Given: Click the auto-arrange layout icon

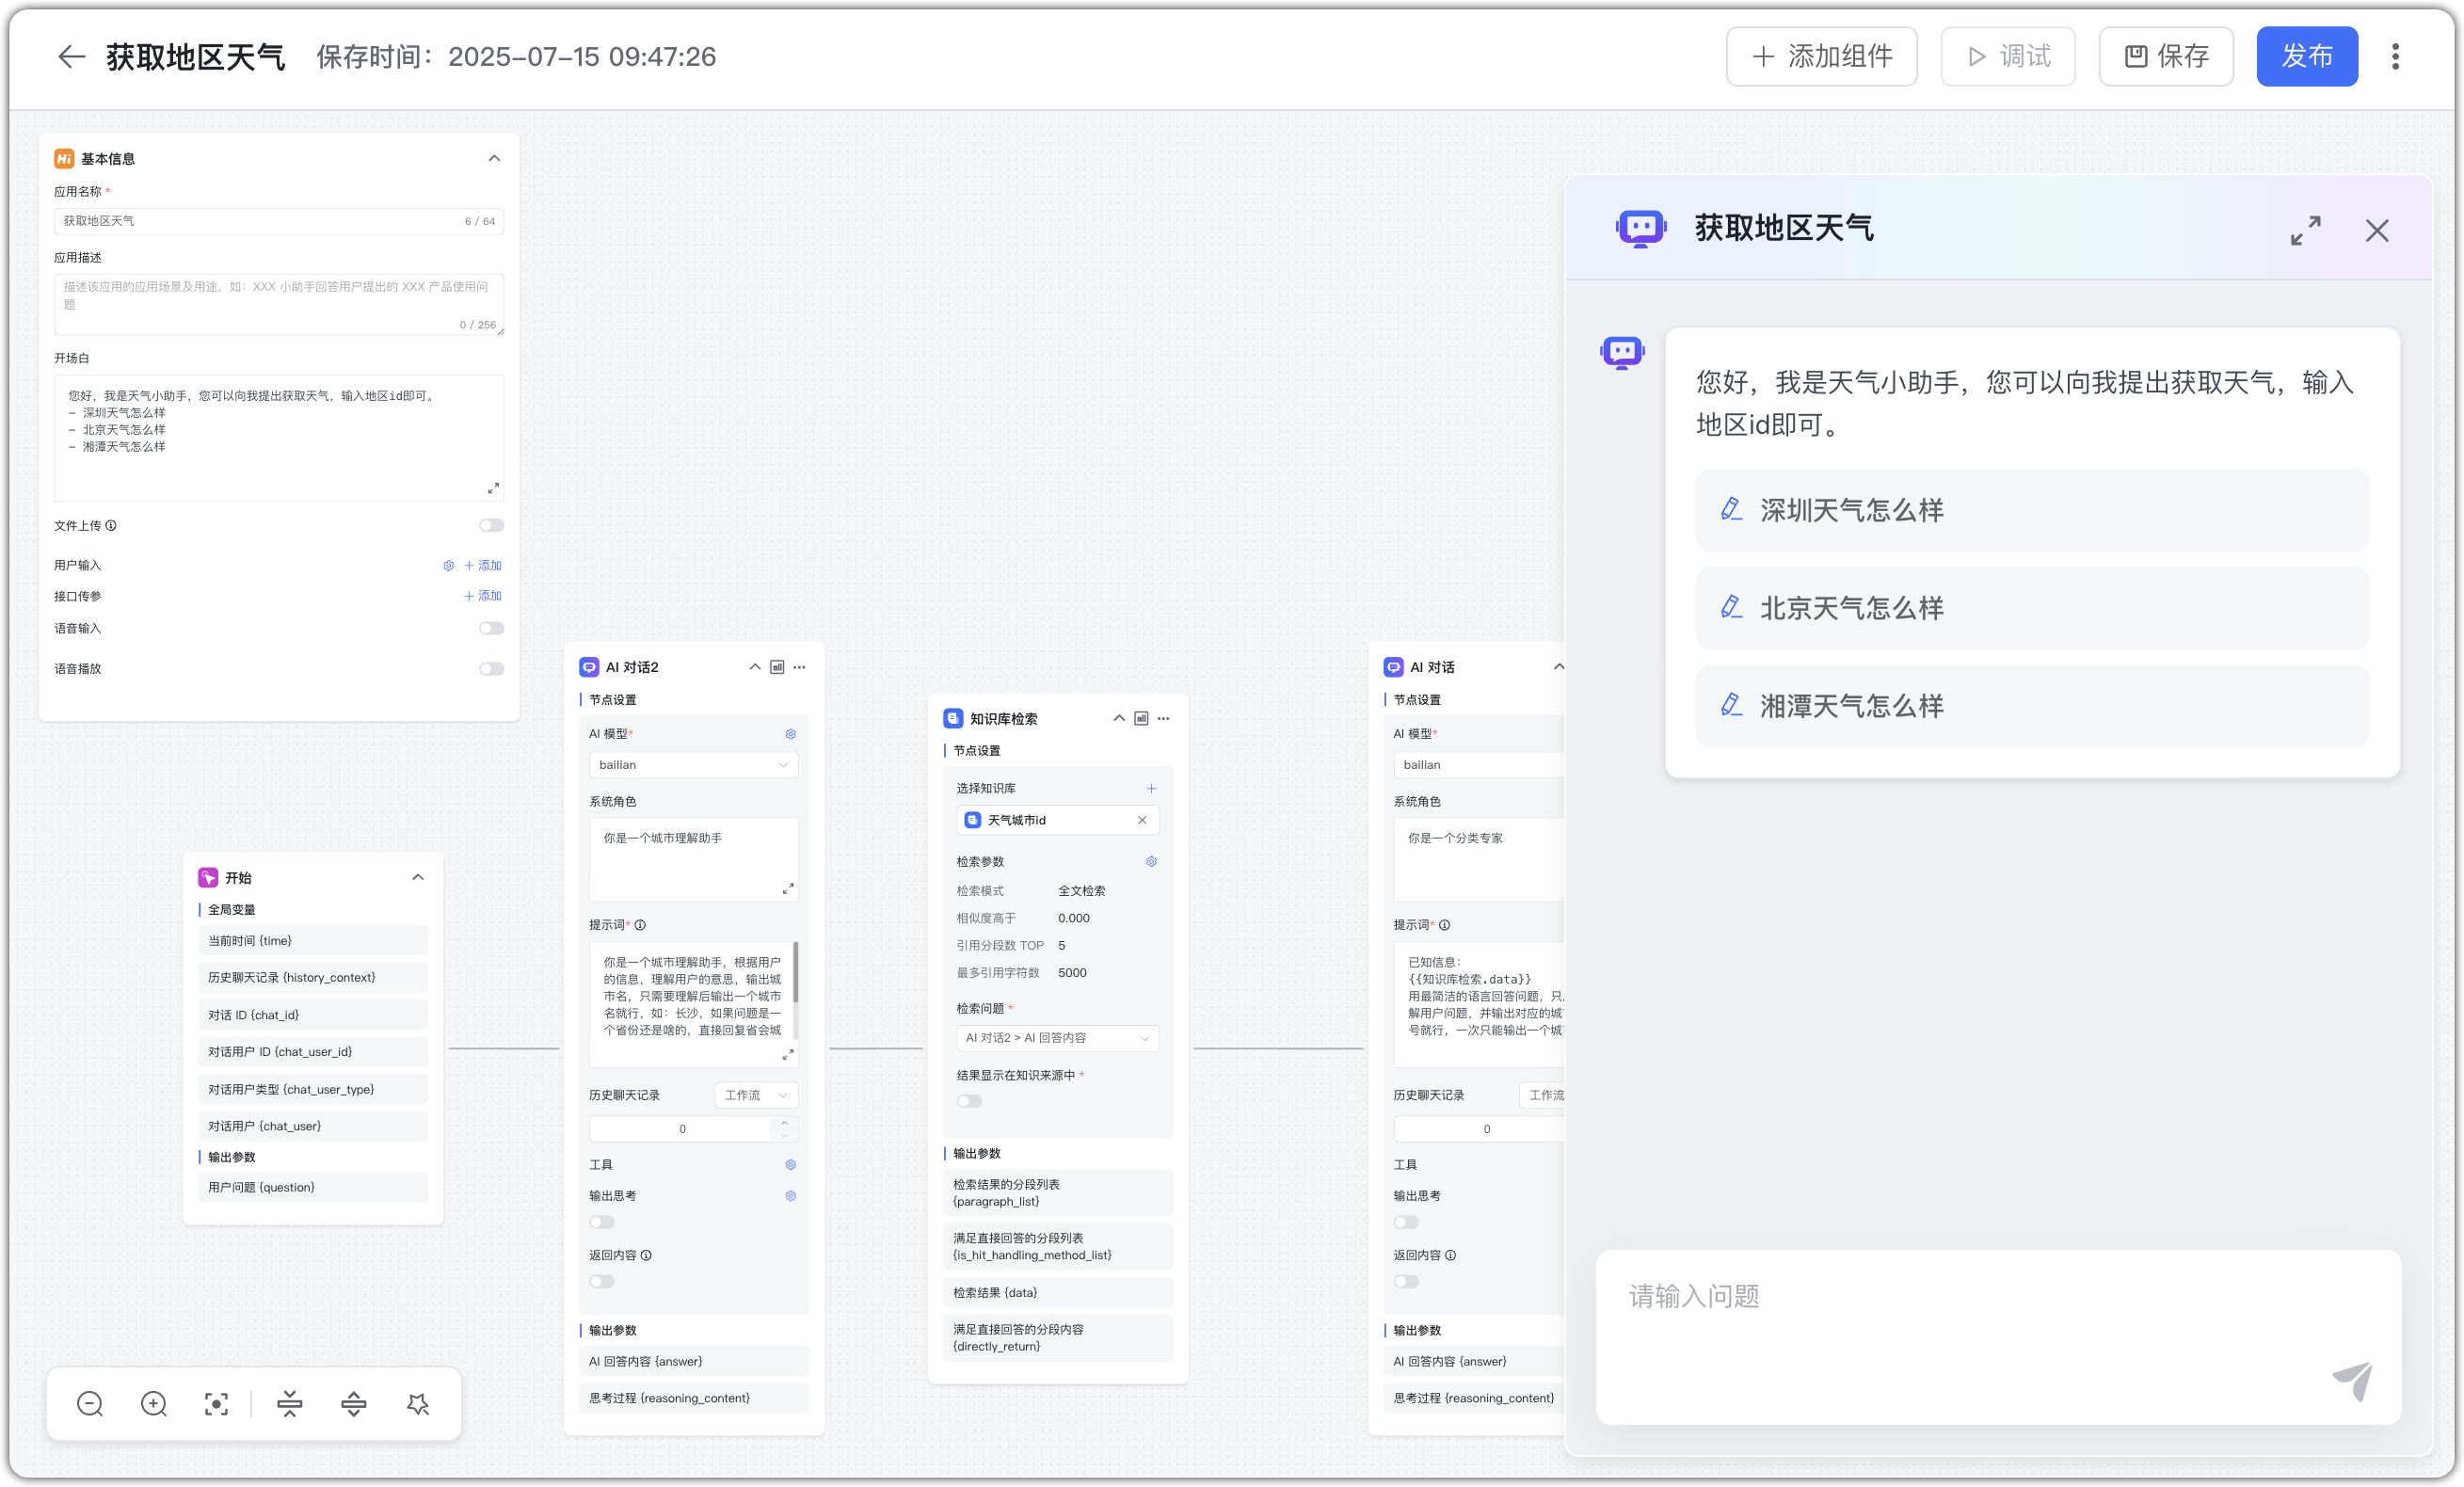Looking at the screenshot, I should tap(418, 1404).
